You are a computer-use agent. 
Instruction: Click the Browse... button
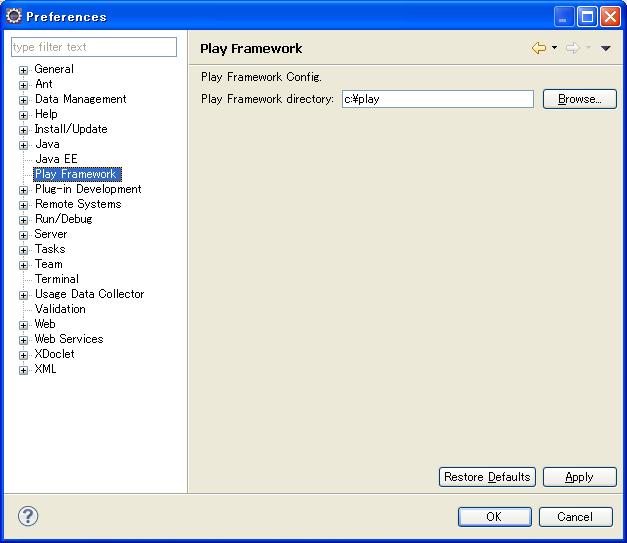click(579, 99)
